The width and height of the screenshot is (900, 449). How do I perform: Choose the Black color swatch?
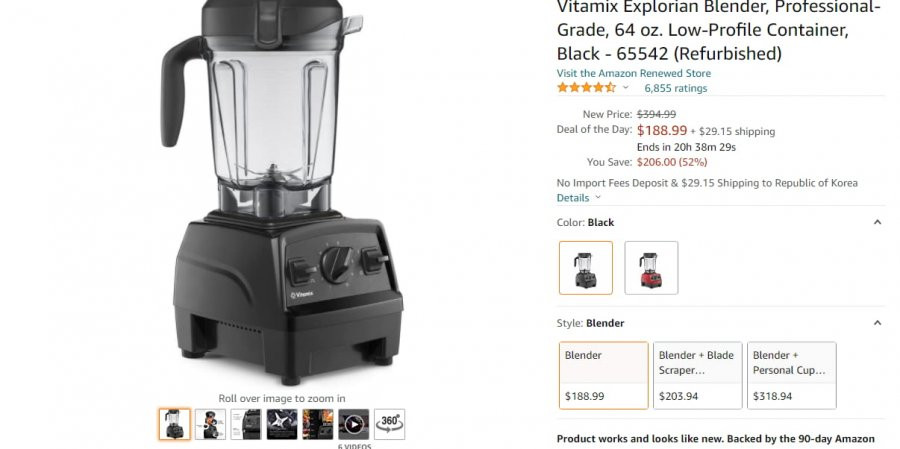click(586, 268)
